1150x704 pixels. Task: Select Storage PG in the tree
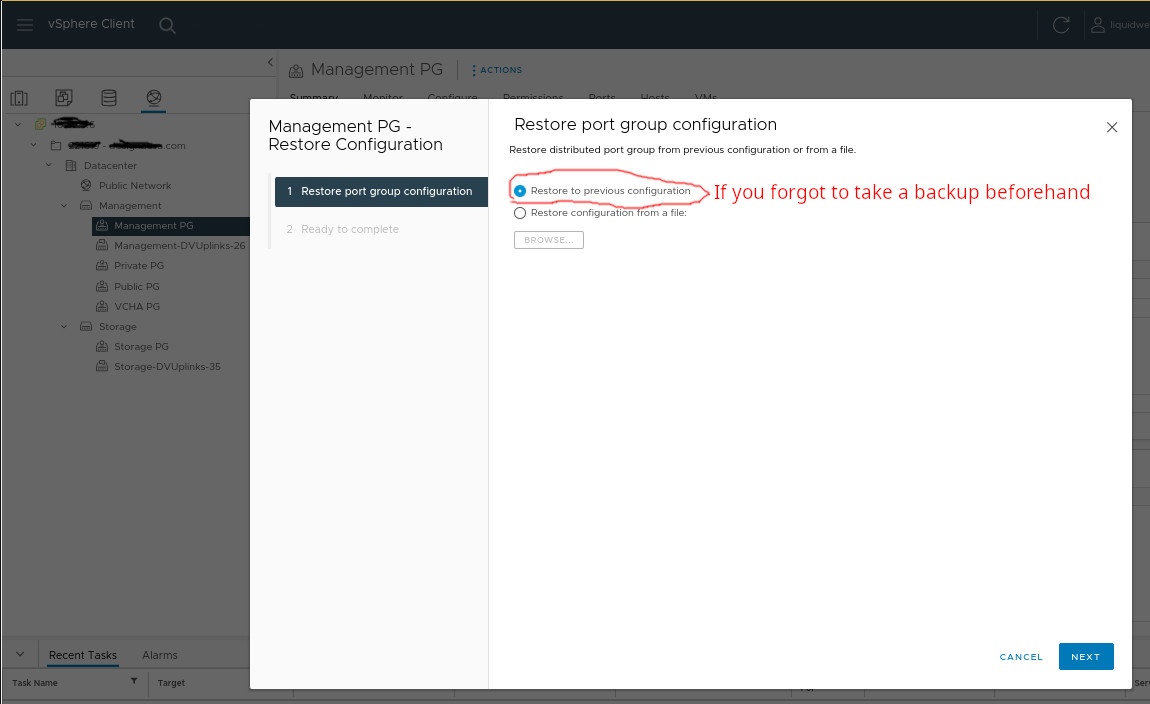point(141,347)
